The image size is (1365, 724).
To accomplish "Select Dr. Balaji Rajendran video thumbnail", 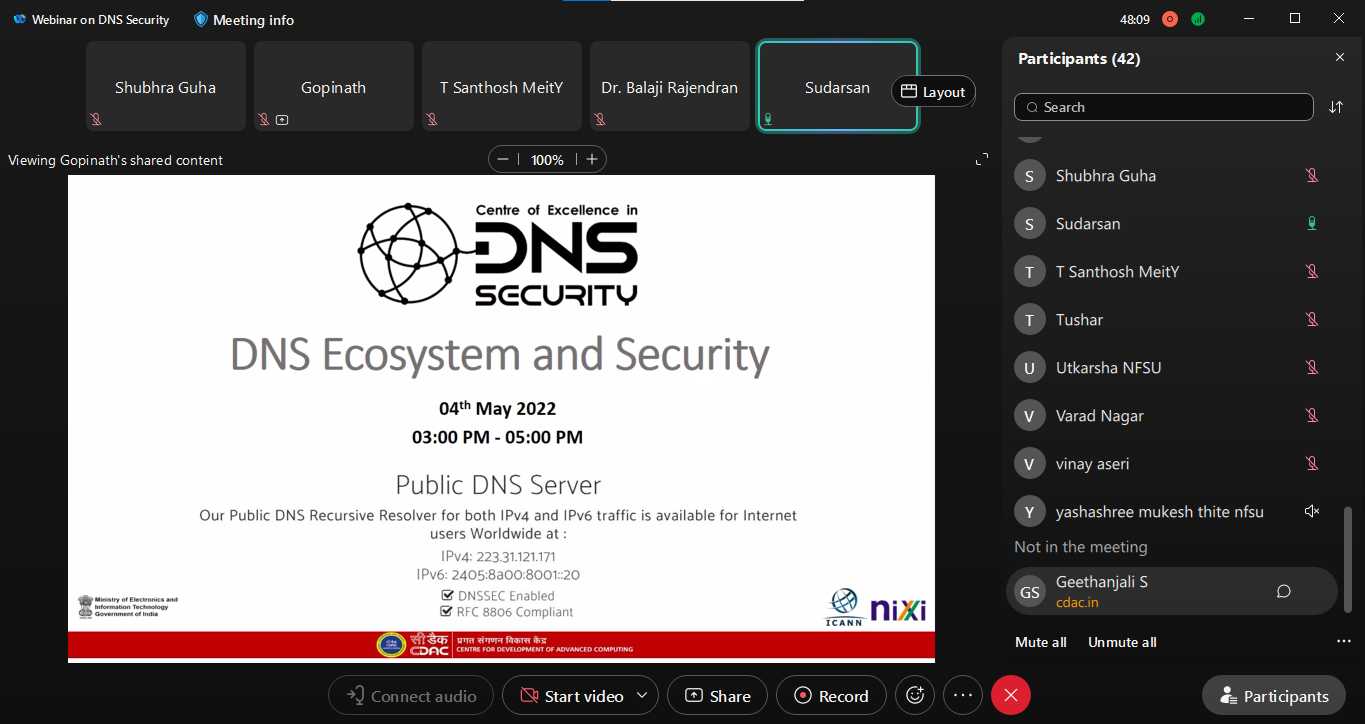I will coord(670,86).
